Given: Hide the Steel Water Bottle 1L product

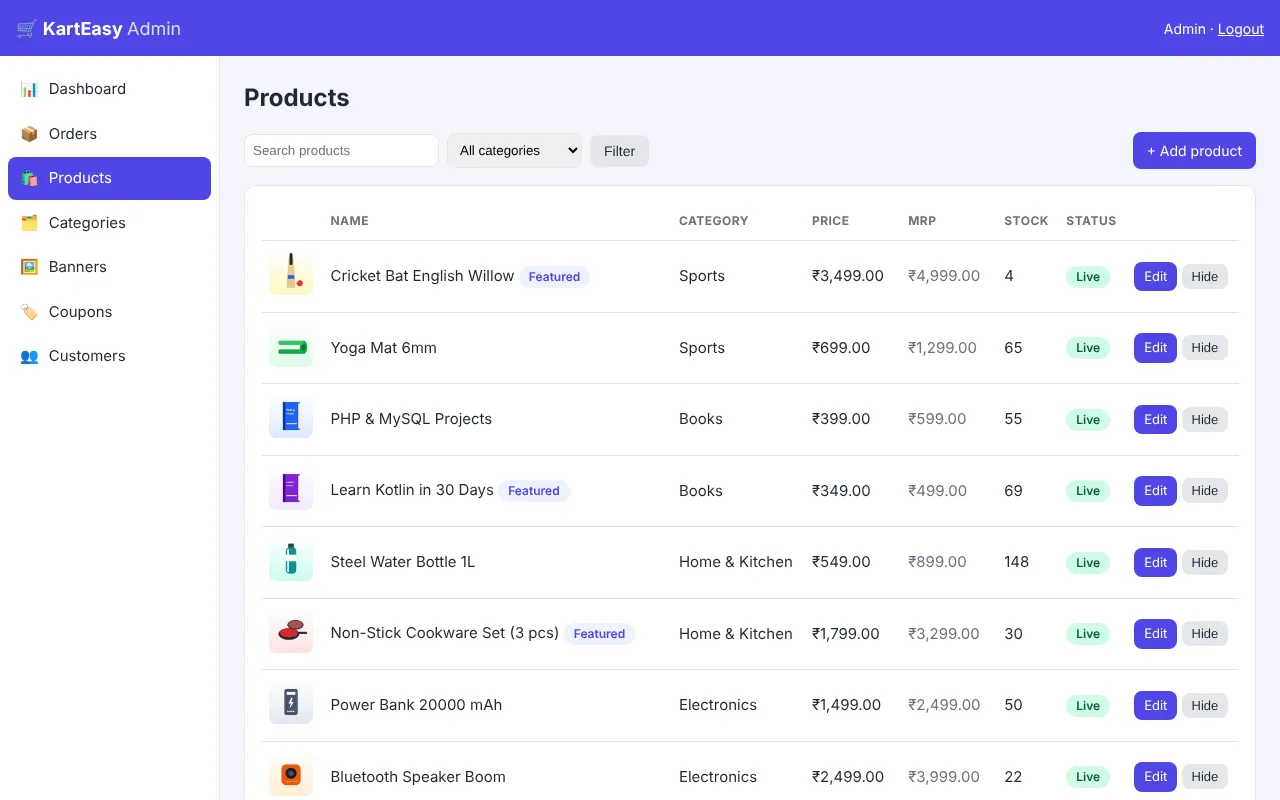Looking at the screenshot, I should click(x=1205, y=563).
